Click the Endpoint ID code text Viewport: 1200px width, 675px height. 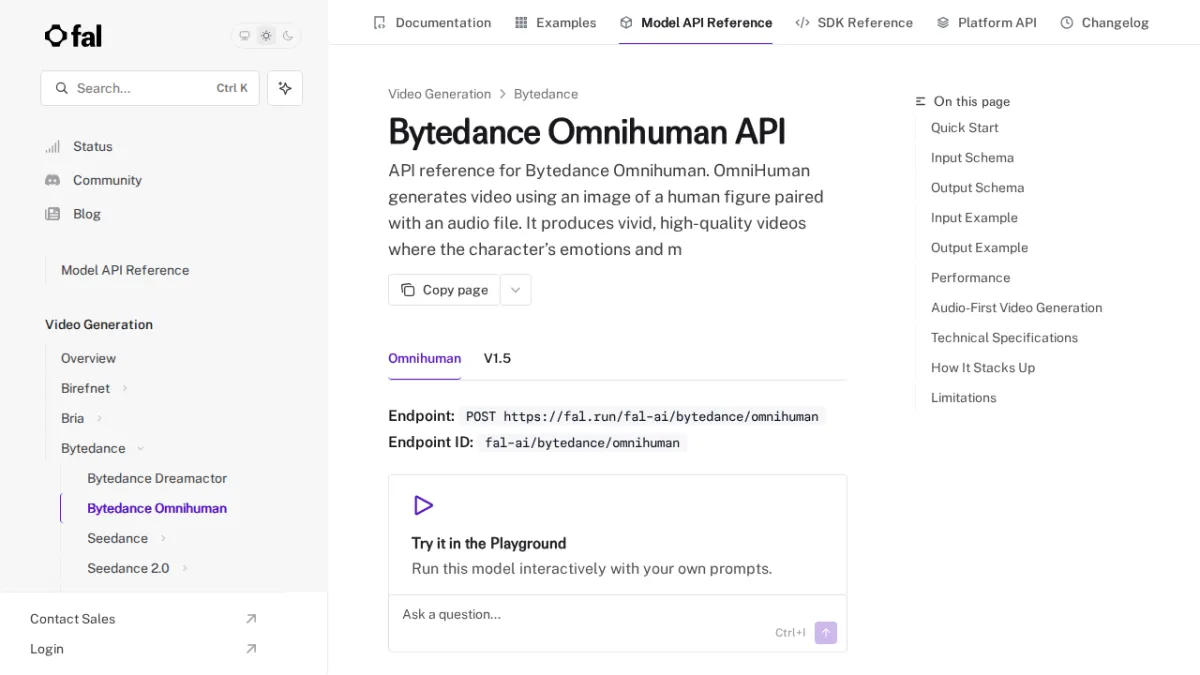point(582,442)
